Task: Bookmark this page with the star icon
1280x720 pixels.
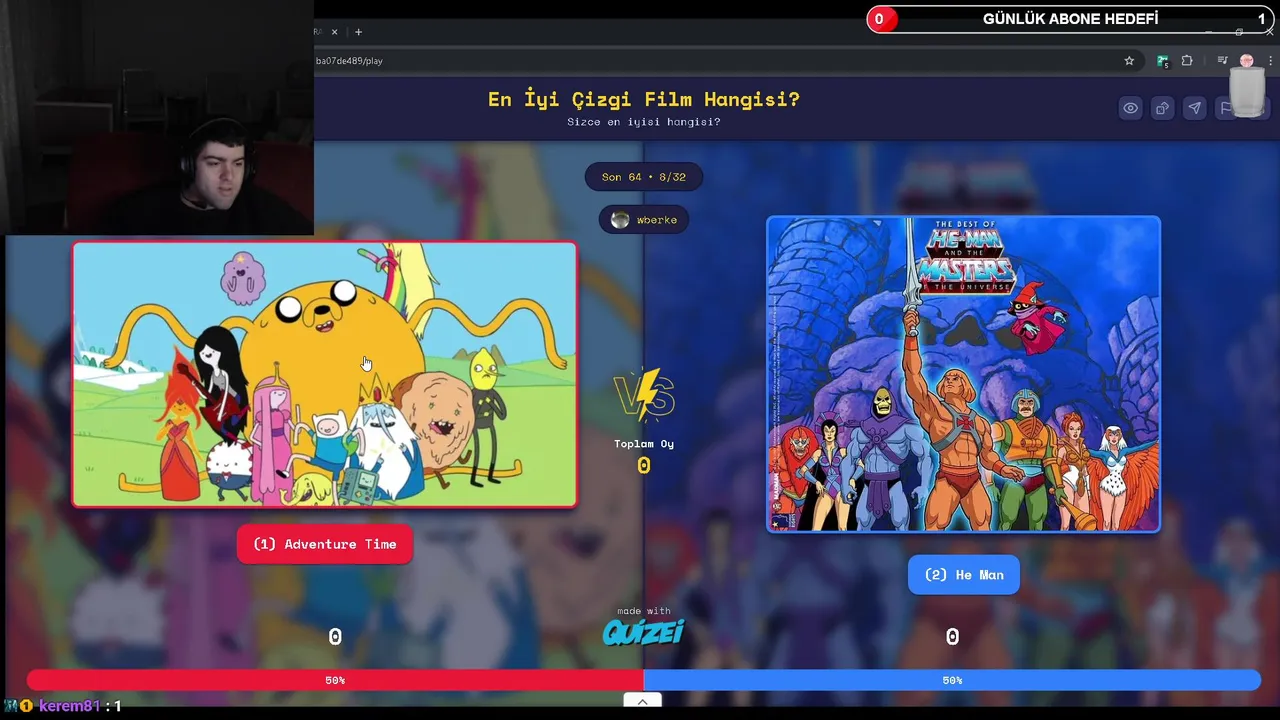Action: (x=1129, y=61)
